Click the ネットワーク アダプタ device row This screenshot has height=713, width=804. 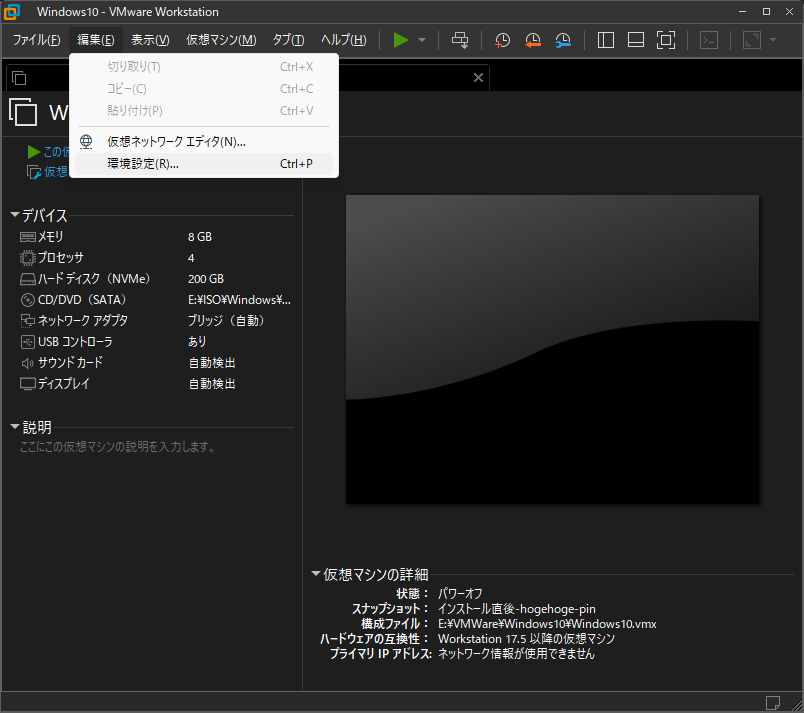point(155,321)
